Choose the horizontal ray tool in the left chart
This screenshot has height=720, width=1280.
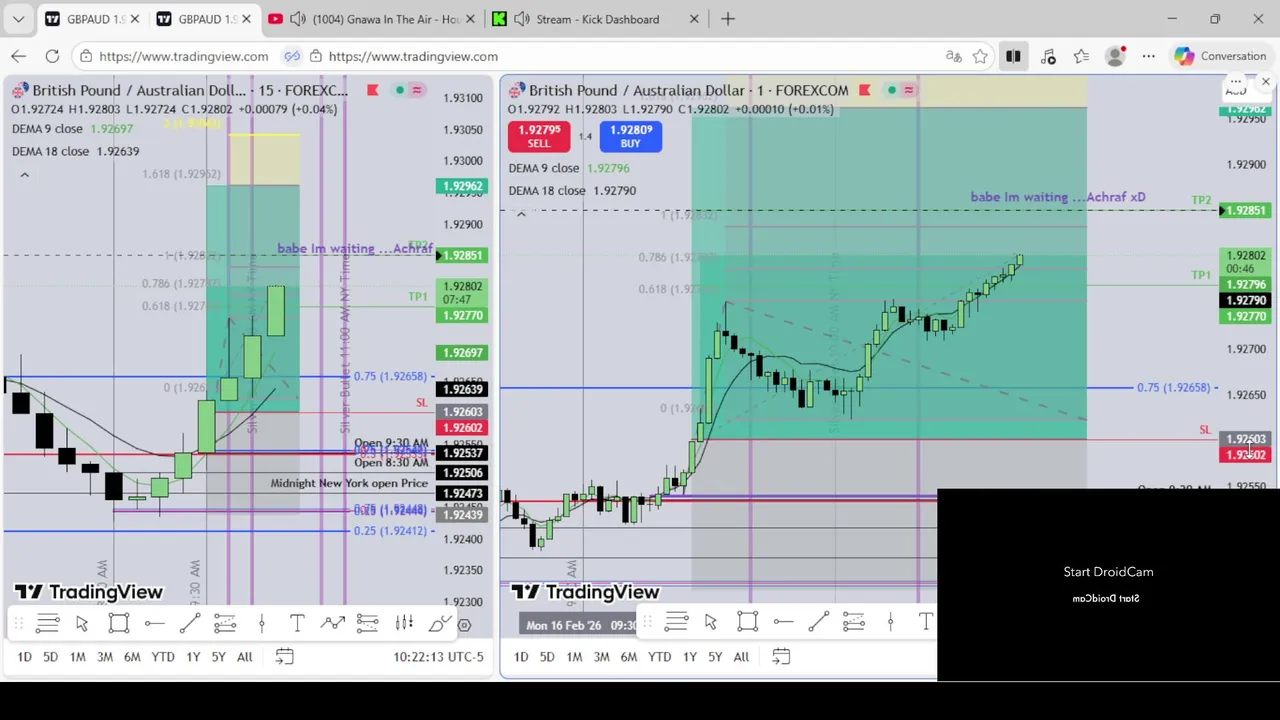pyautogui.click(x=154, y=624)
